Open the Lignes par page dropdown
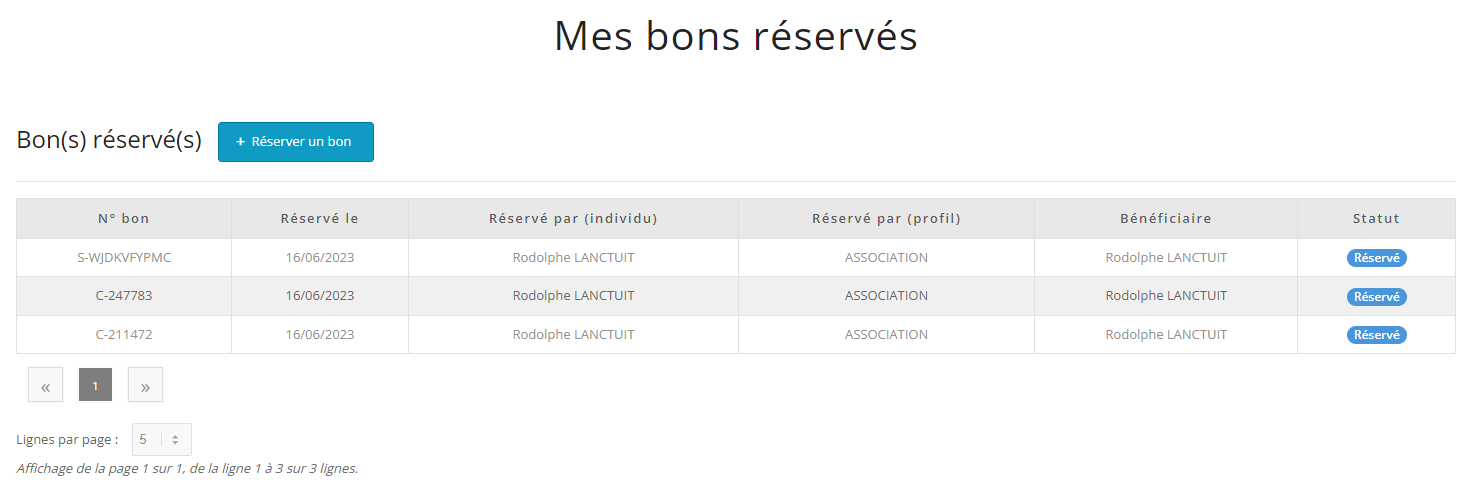Image resolution: width=1468 pixels, height=503 pixels. [x=162, y=439]
